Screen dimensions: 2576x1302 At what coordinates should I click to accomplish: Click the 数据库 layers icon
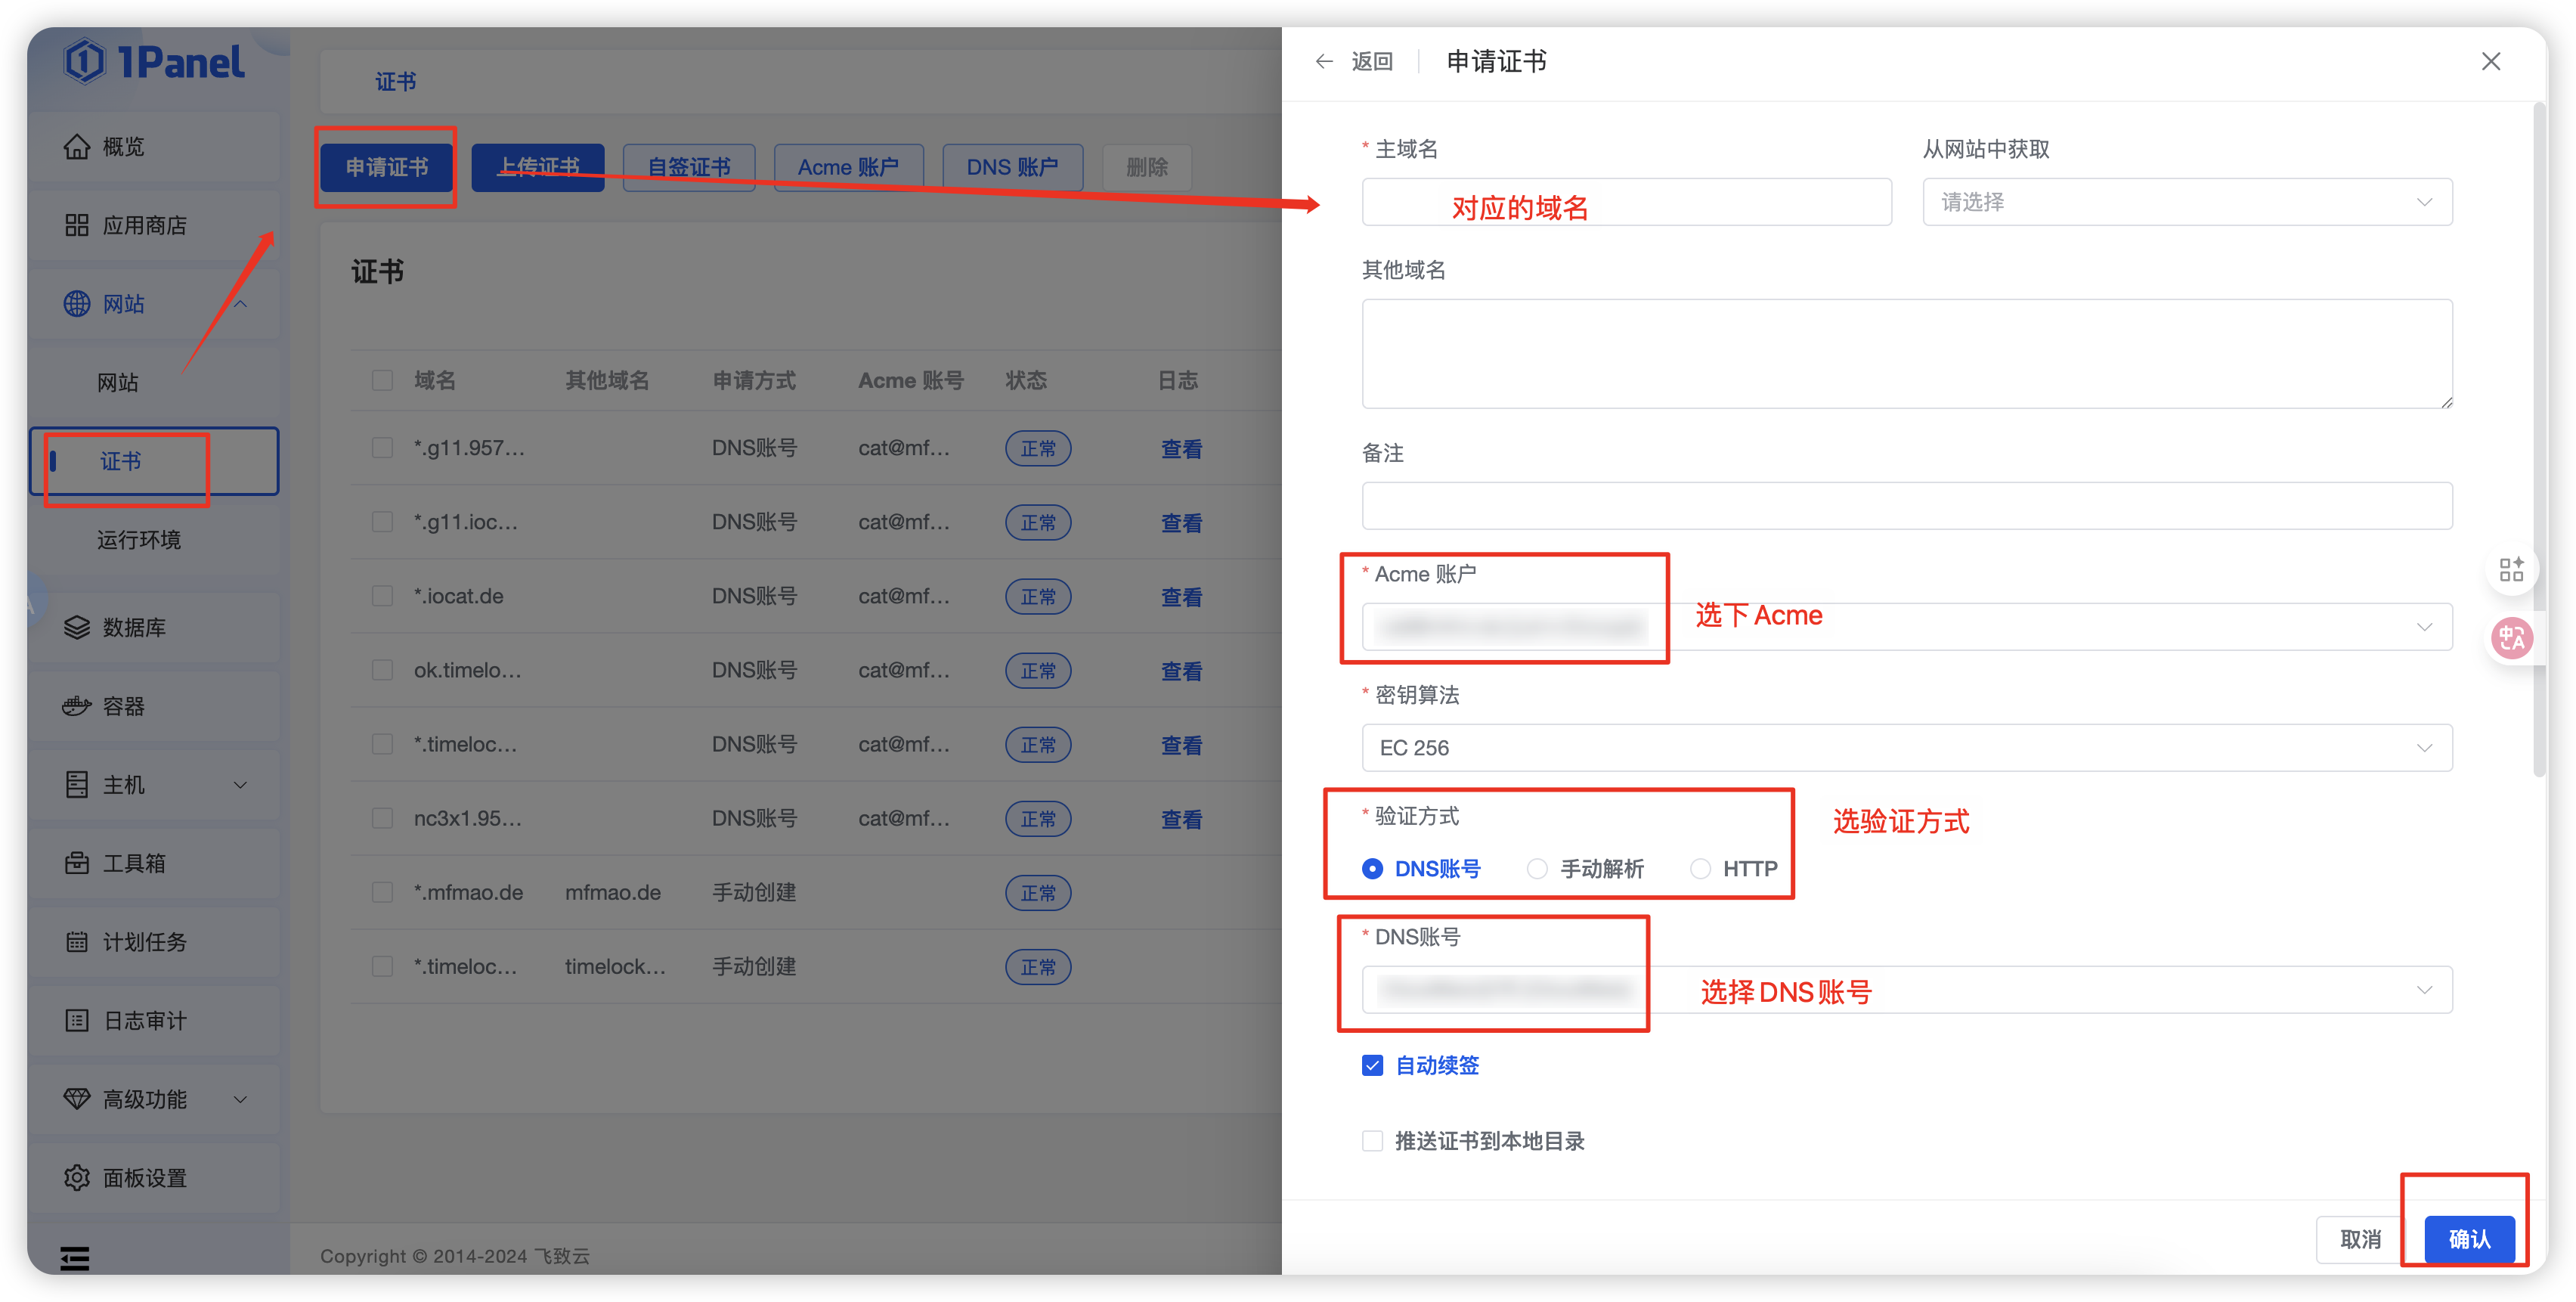pos(76,627)
